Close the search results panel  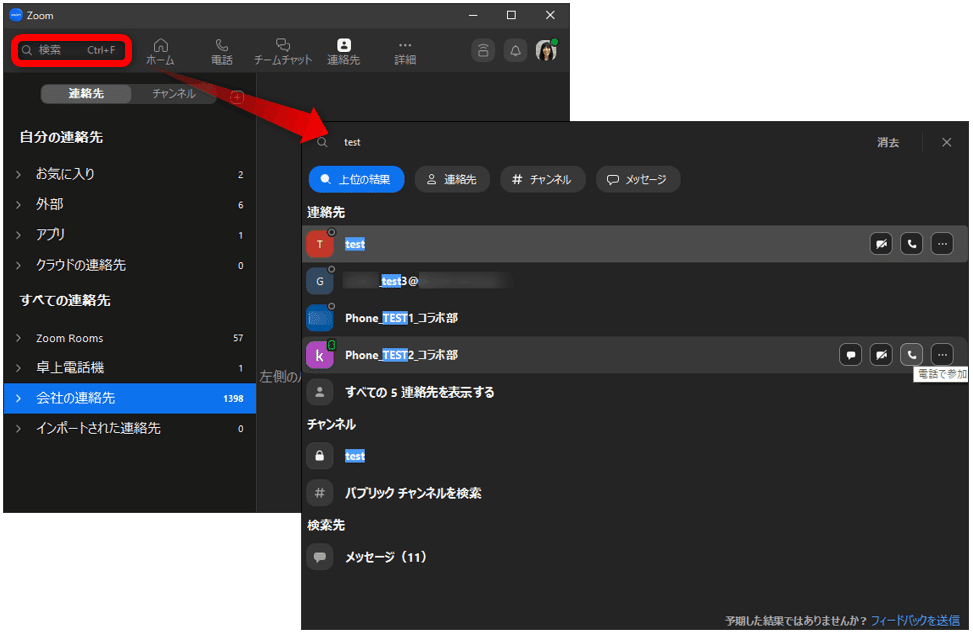pos(946,142)
